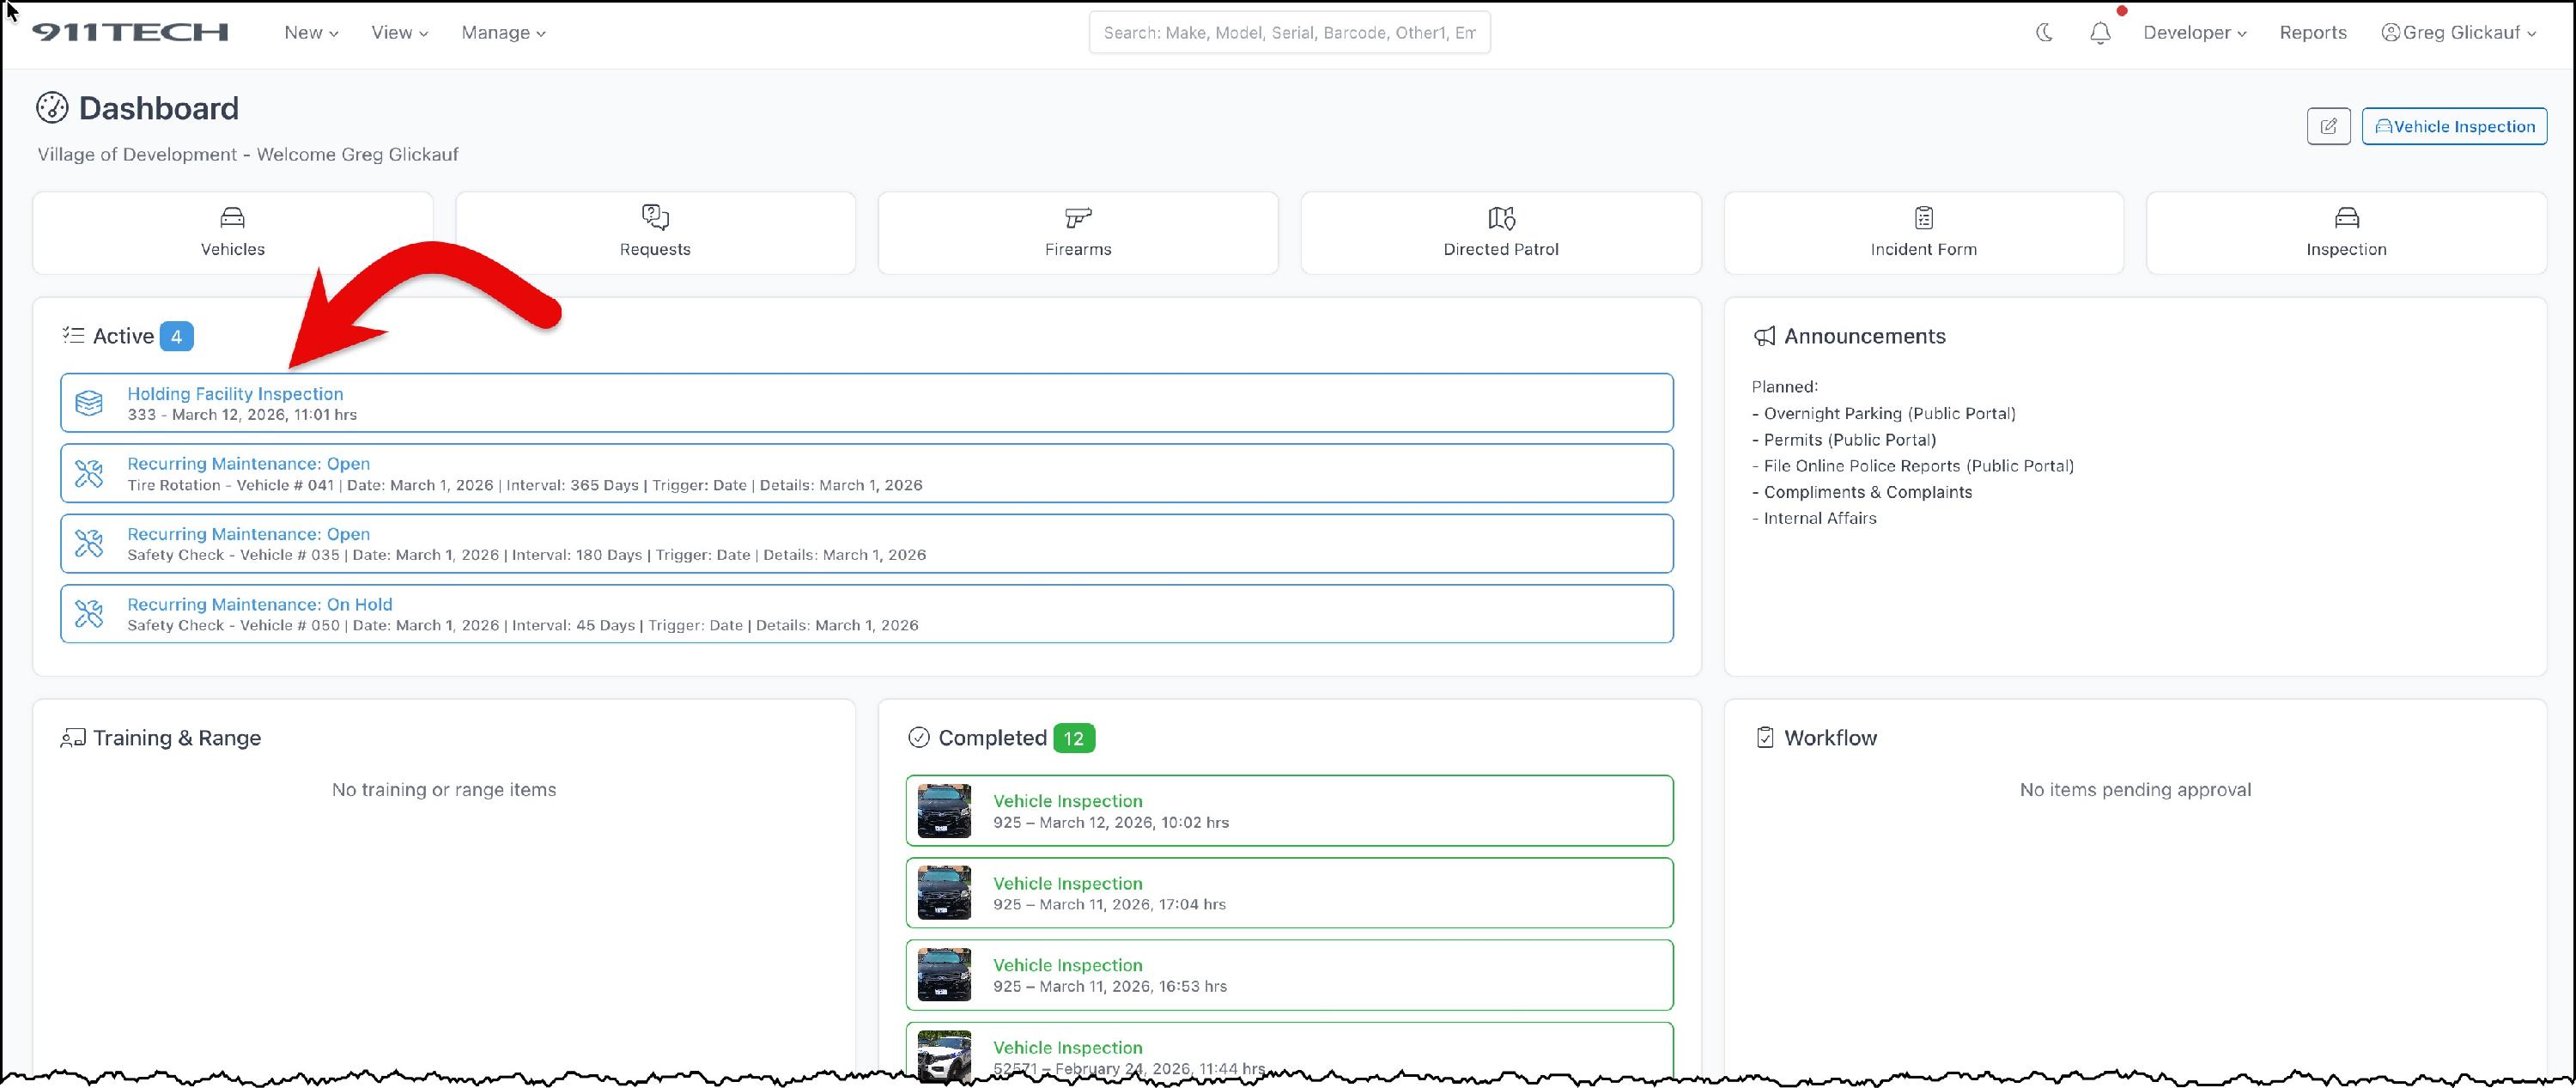The height and width of the screenshot is (1088, 2576).
Task: Open the Requests tile
Action: pyautogui.click(x=655, y=233)
